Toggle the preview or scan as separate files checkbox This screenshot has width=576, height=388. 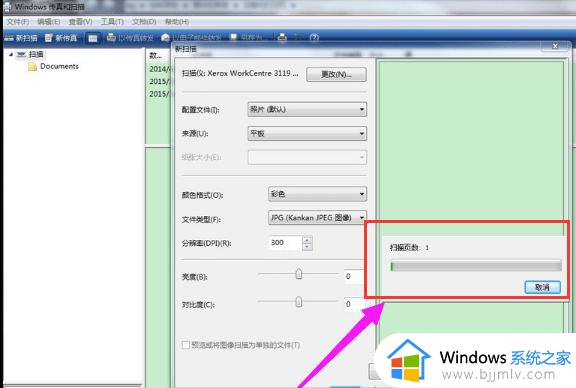tap(186, 345)
